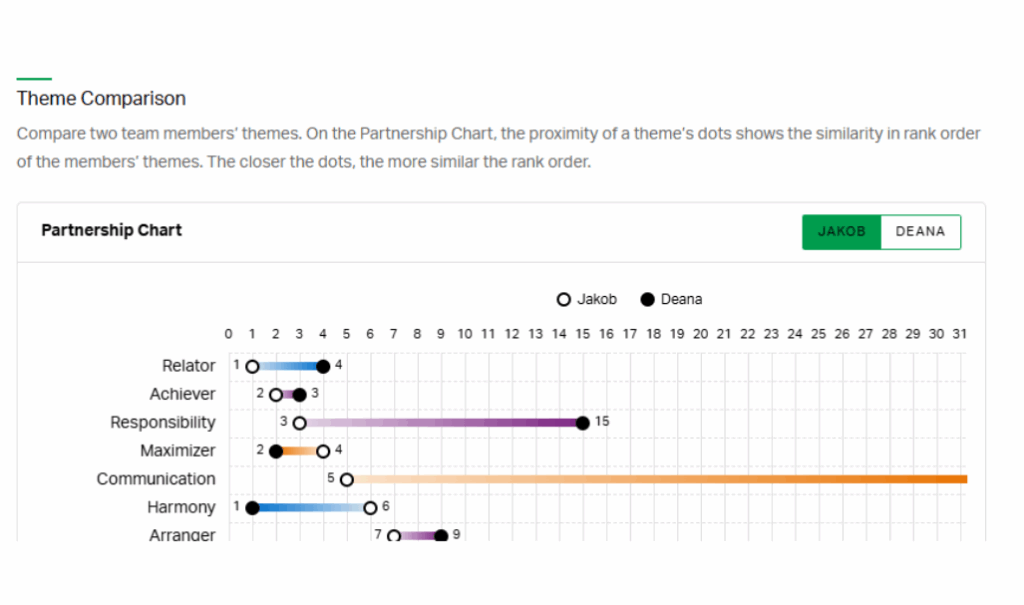Image resolution: width=1024 pixels, height=605 pixels.
Task: Click the orange Communication gradient bar
Action: (657, 480)
